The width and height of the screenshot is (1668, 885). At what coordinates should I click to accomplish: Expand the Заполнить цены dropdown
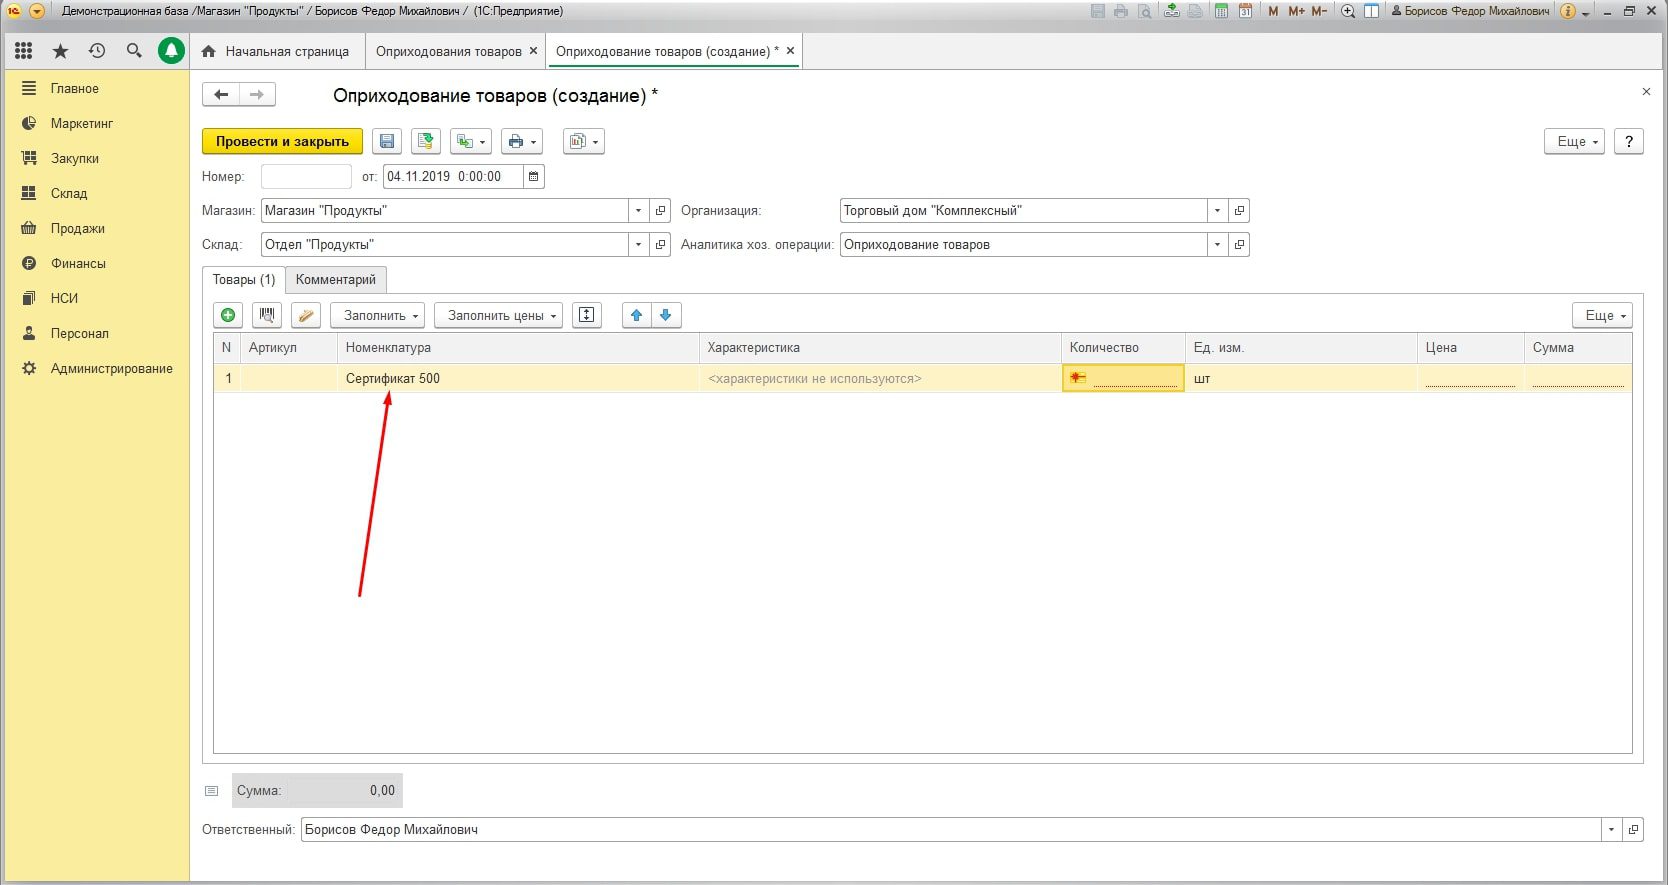[500, 315]
